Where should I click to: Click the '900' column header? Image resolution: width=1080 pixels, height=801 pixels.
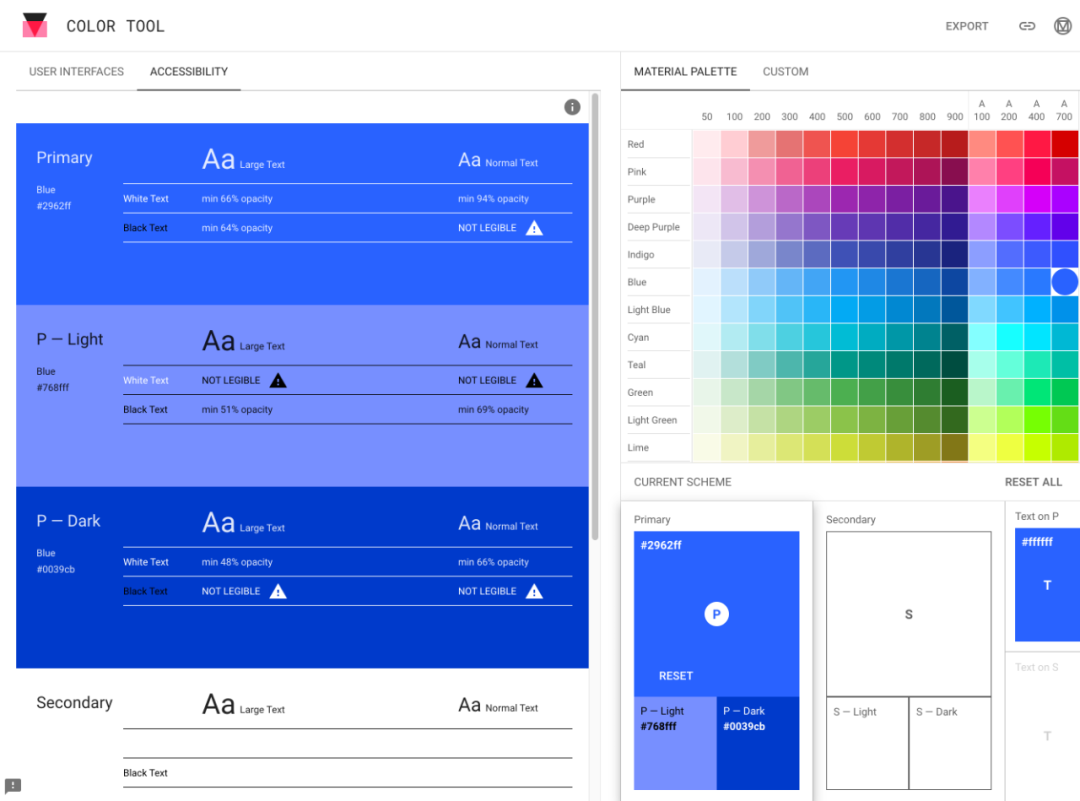tap(955, 116)
